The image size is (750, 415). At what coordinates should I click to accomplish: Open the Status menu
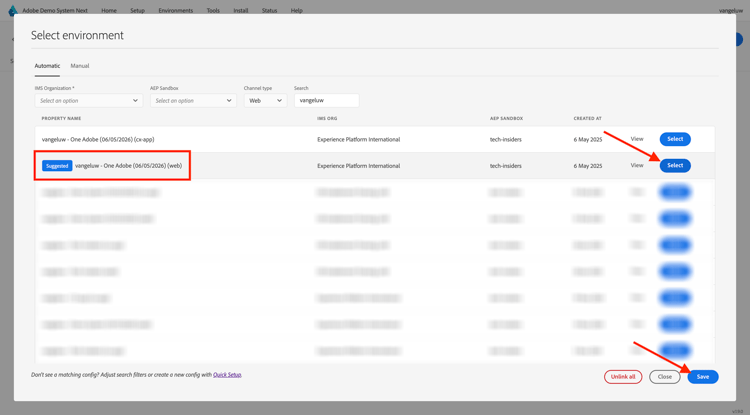[x=269, y=11]
